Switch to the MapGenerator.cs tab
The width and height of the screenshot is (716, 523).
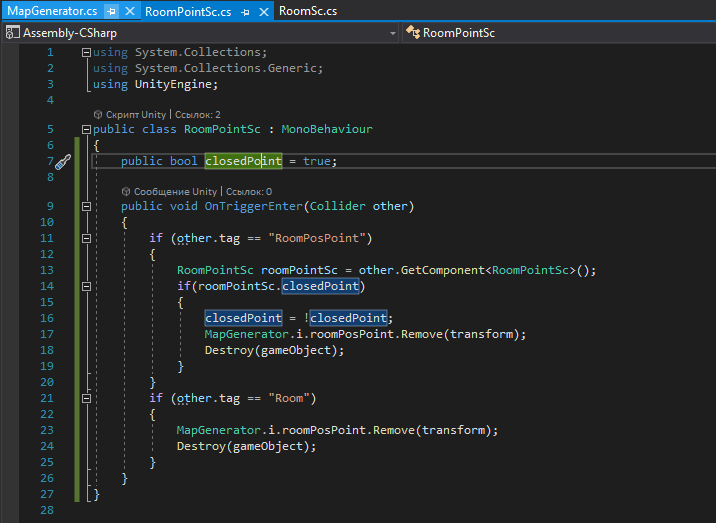[52, 11]
